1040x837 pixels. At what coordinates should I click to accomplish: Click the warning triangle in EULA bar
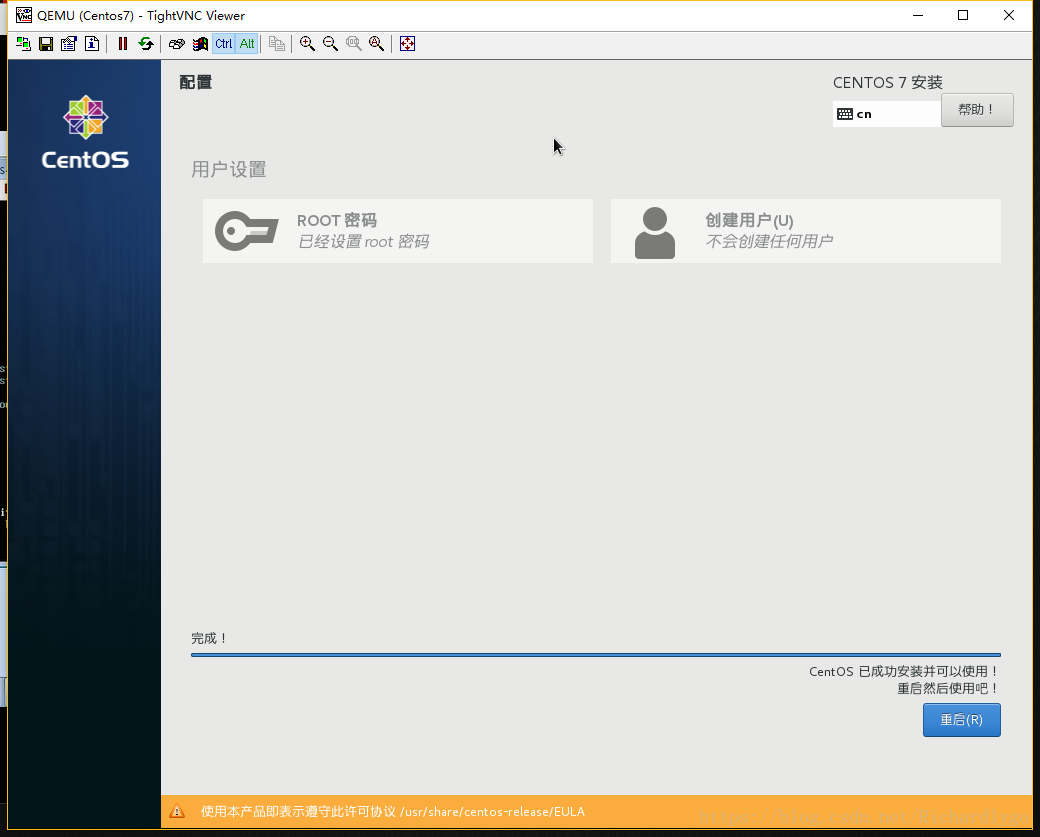[177, 811]
